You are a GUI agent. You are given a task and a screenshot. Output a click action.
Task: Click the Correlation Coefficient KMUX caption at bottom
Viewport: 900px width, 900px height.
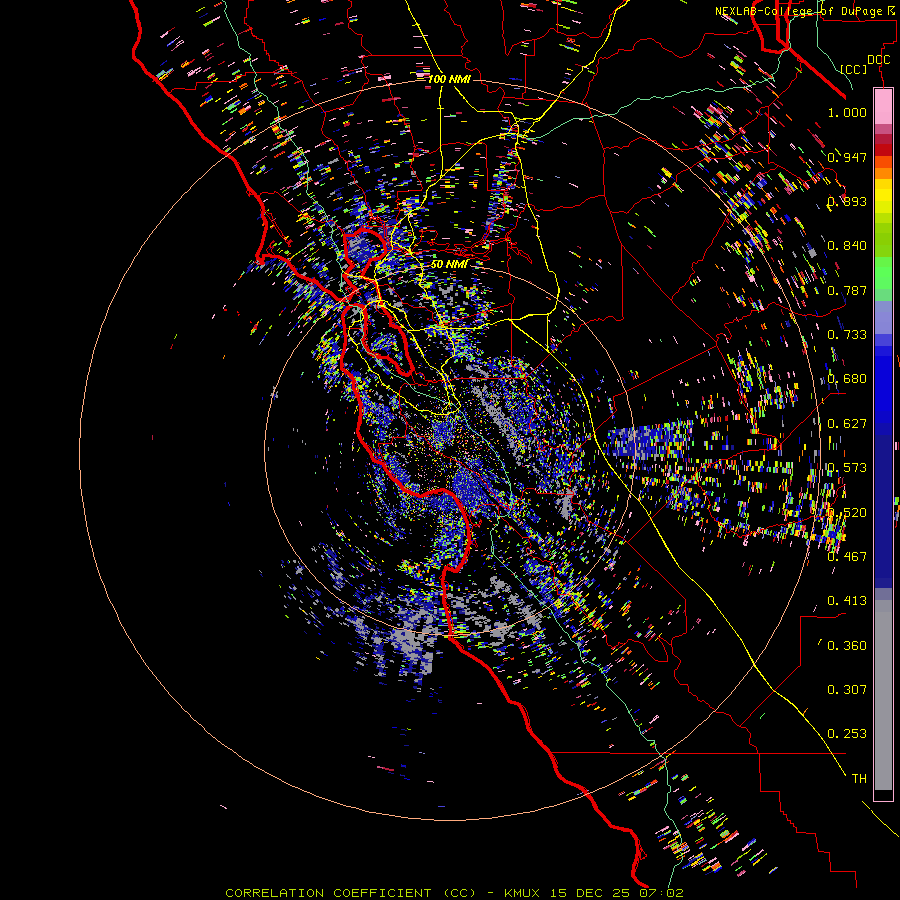tap(454, 893)
